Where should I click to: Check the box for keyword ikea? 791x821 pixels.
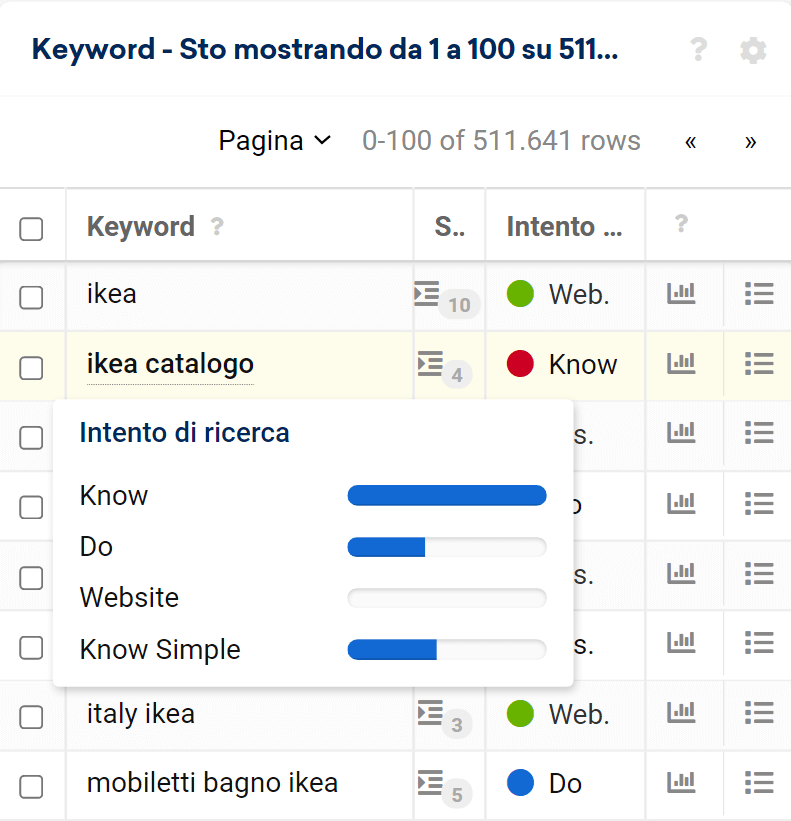click(31, 297)
